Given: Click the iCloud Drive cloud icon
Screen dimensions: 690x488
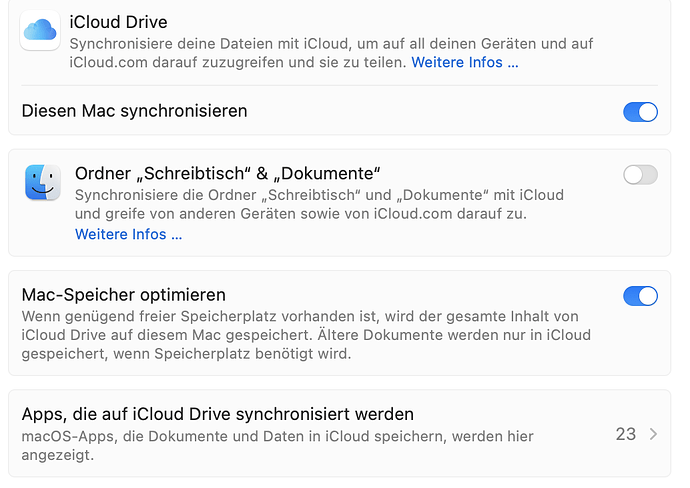Looking at the screenshot, I should click(40, 29).
